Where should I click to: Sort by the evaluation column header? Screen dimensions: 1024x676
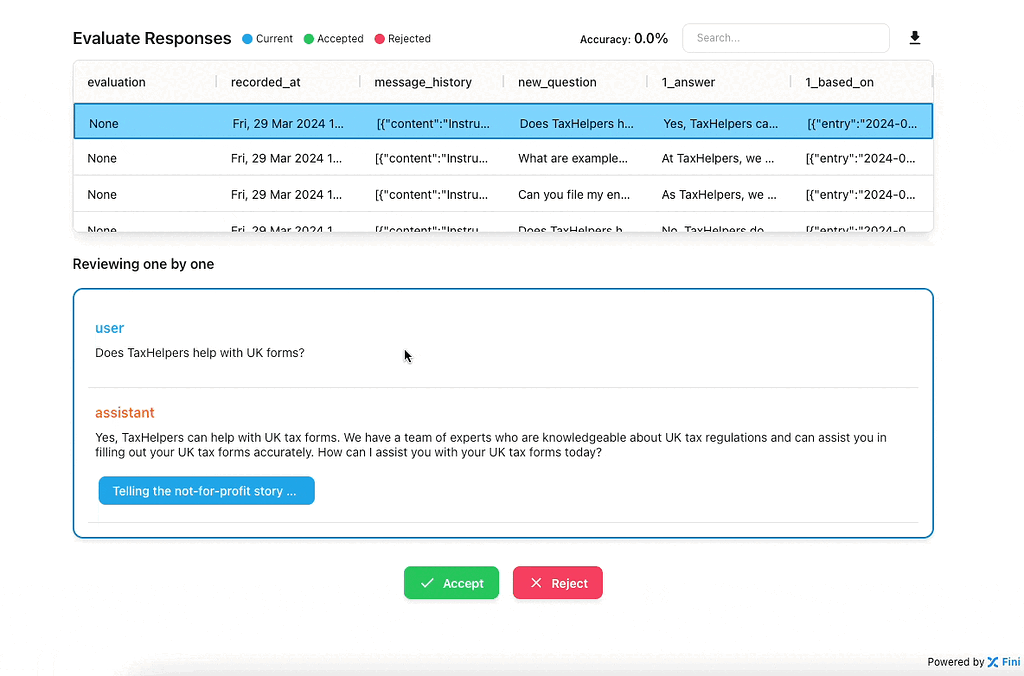[x=116, y=82]
